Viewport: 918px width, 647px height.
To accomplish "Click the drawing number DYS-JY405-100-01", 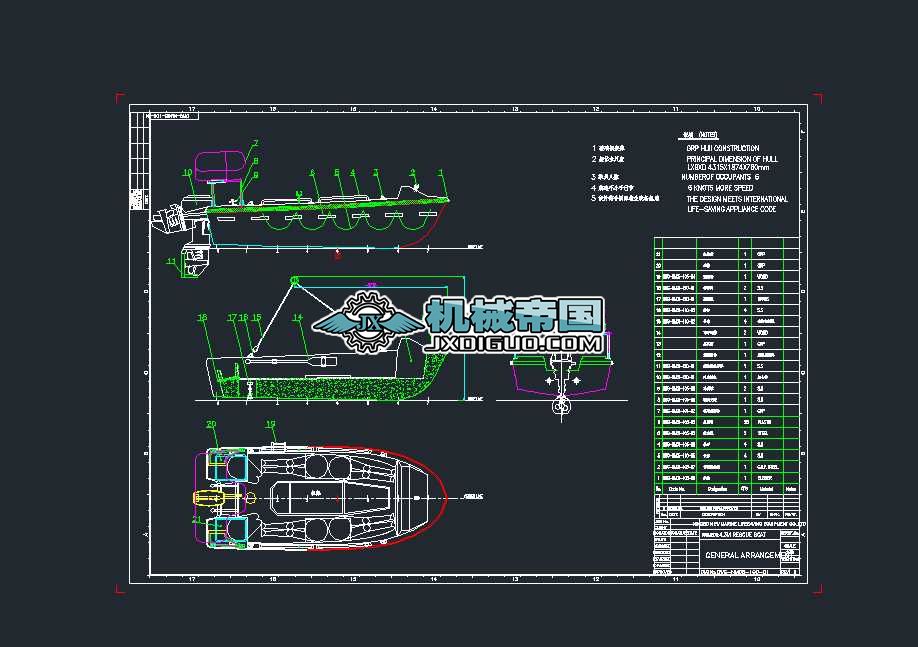I will pyautogui.click(x=735, y=570).
